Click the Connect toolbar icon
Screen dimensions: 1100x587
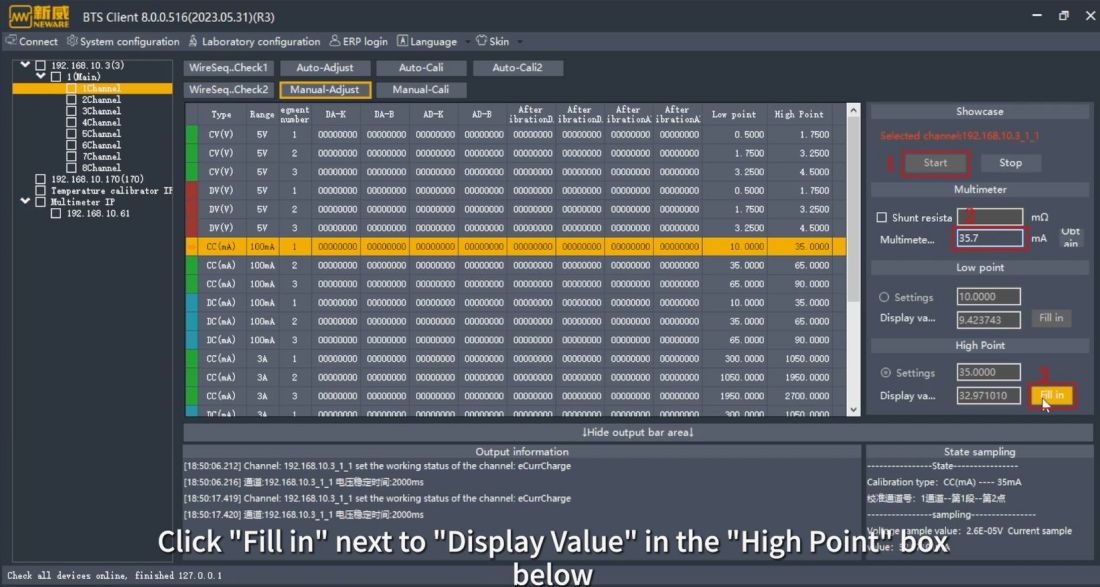click(11, 41)
